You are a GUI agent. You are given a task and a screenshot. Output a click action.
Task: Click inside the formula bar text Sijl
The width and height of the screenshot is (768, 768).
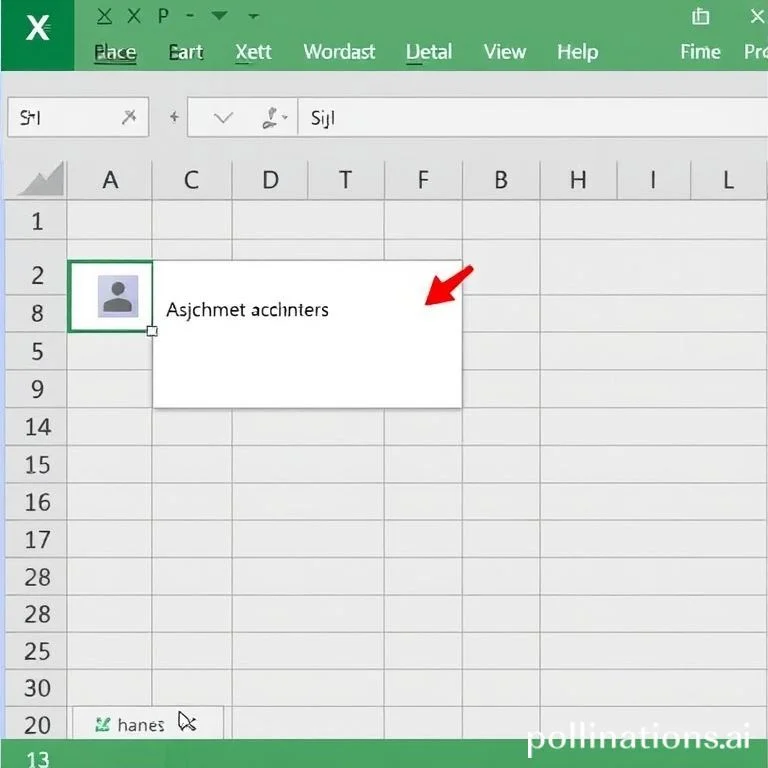323,119
